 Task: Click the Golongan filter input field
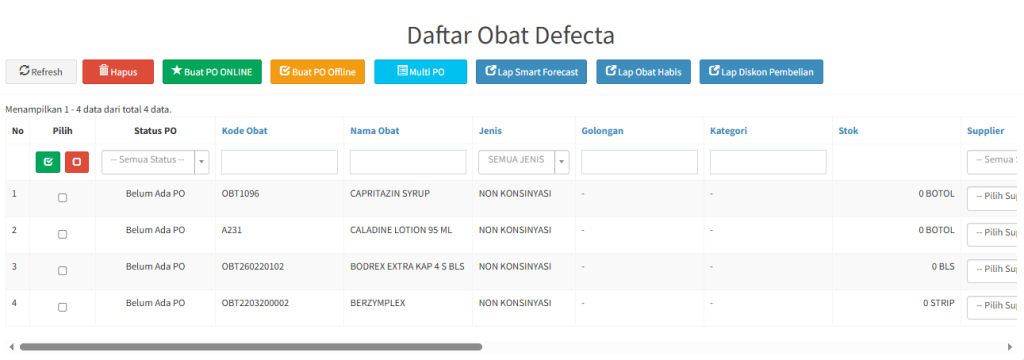click(x=639, y=162)
